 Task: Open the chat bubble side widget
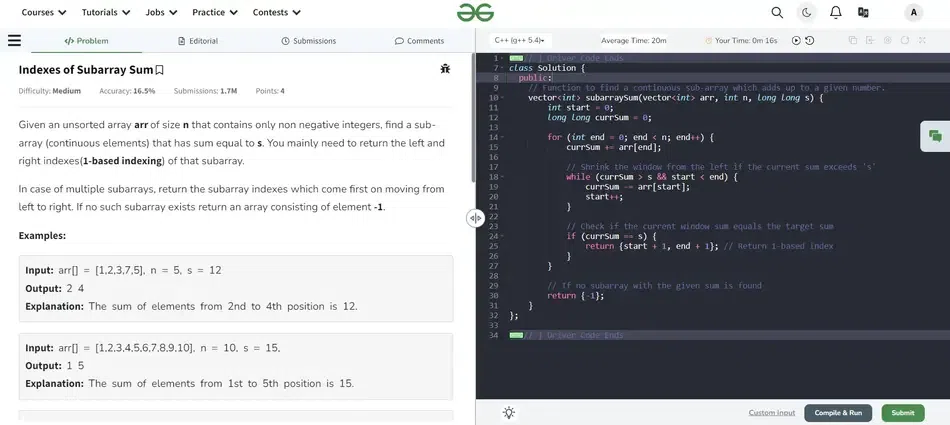[x=935, y=136]
